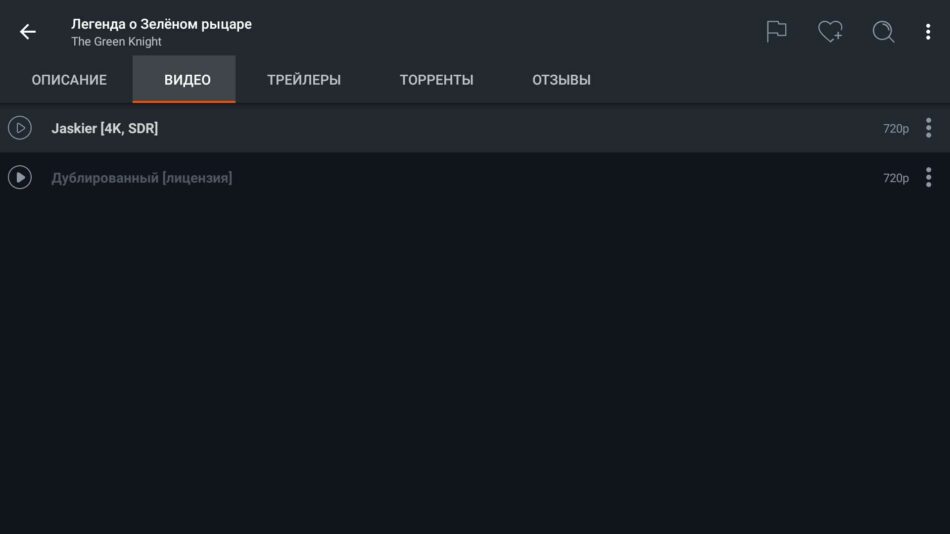Screen dimensions: 950x534
Task: Click the subtitle The Green Knight
Action: [116, 42]
